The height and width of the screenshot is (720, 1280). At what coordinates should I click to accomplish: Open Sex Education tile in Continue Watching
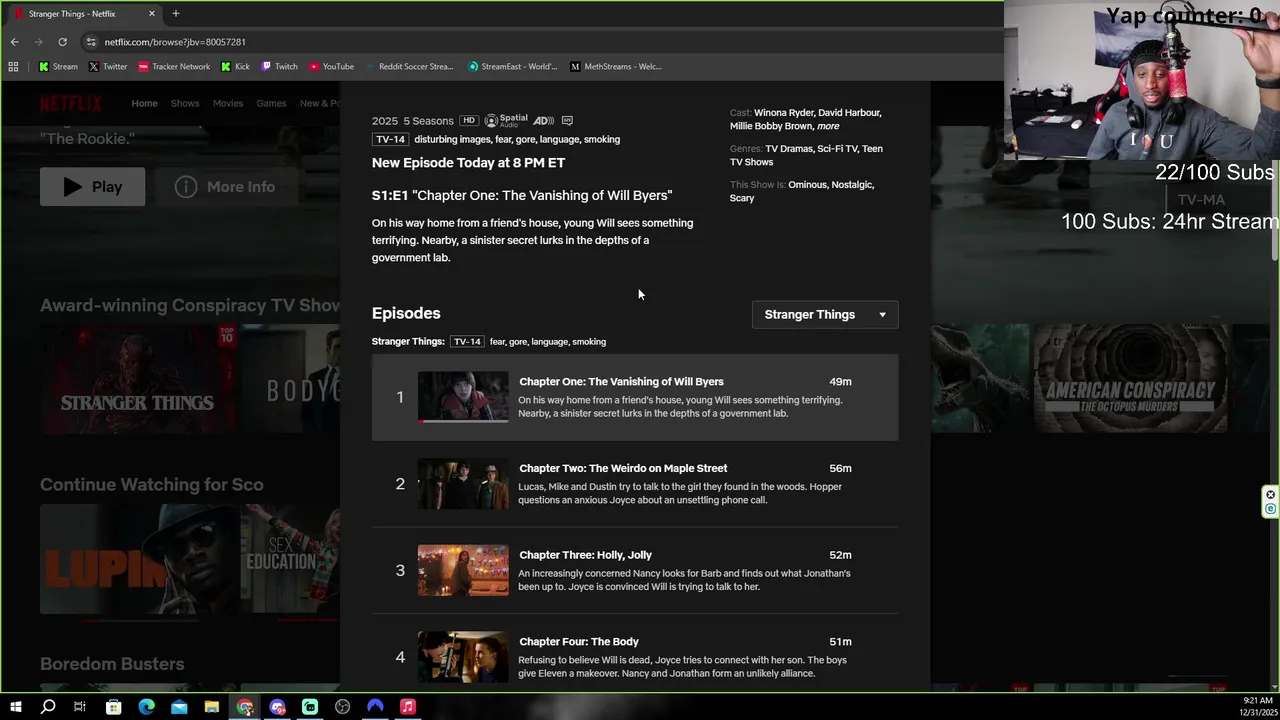tap(289, 559)
